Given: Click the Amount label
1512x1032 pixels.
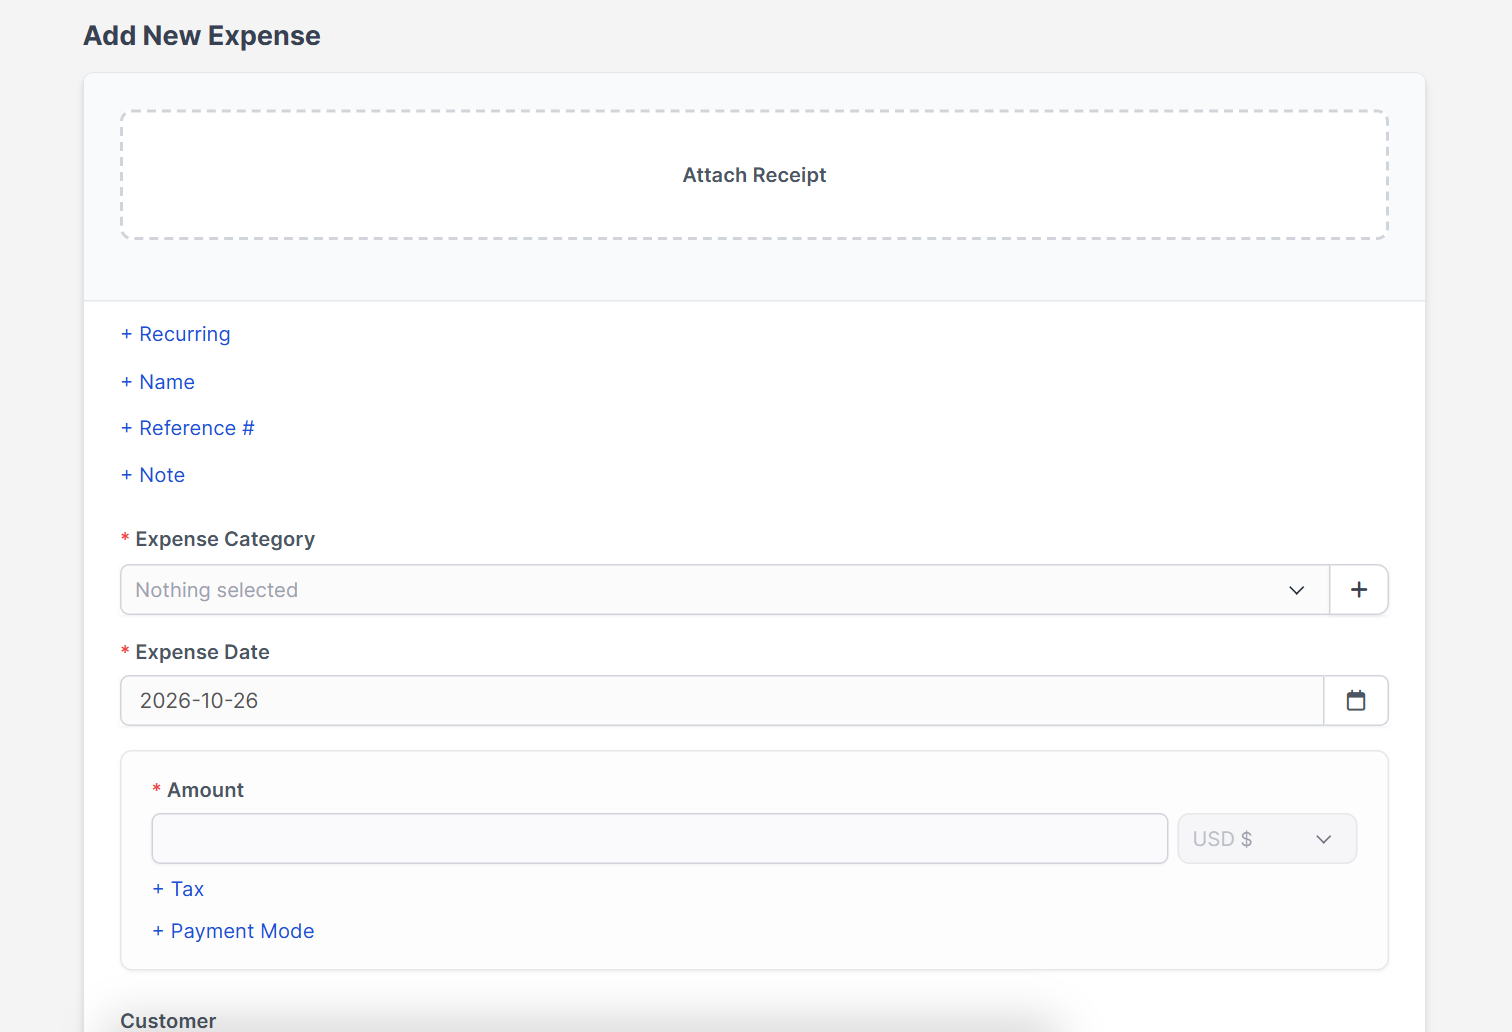Looking at the screenshot, I should coord(205,790).
